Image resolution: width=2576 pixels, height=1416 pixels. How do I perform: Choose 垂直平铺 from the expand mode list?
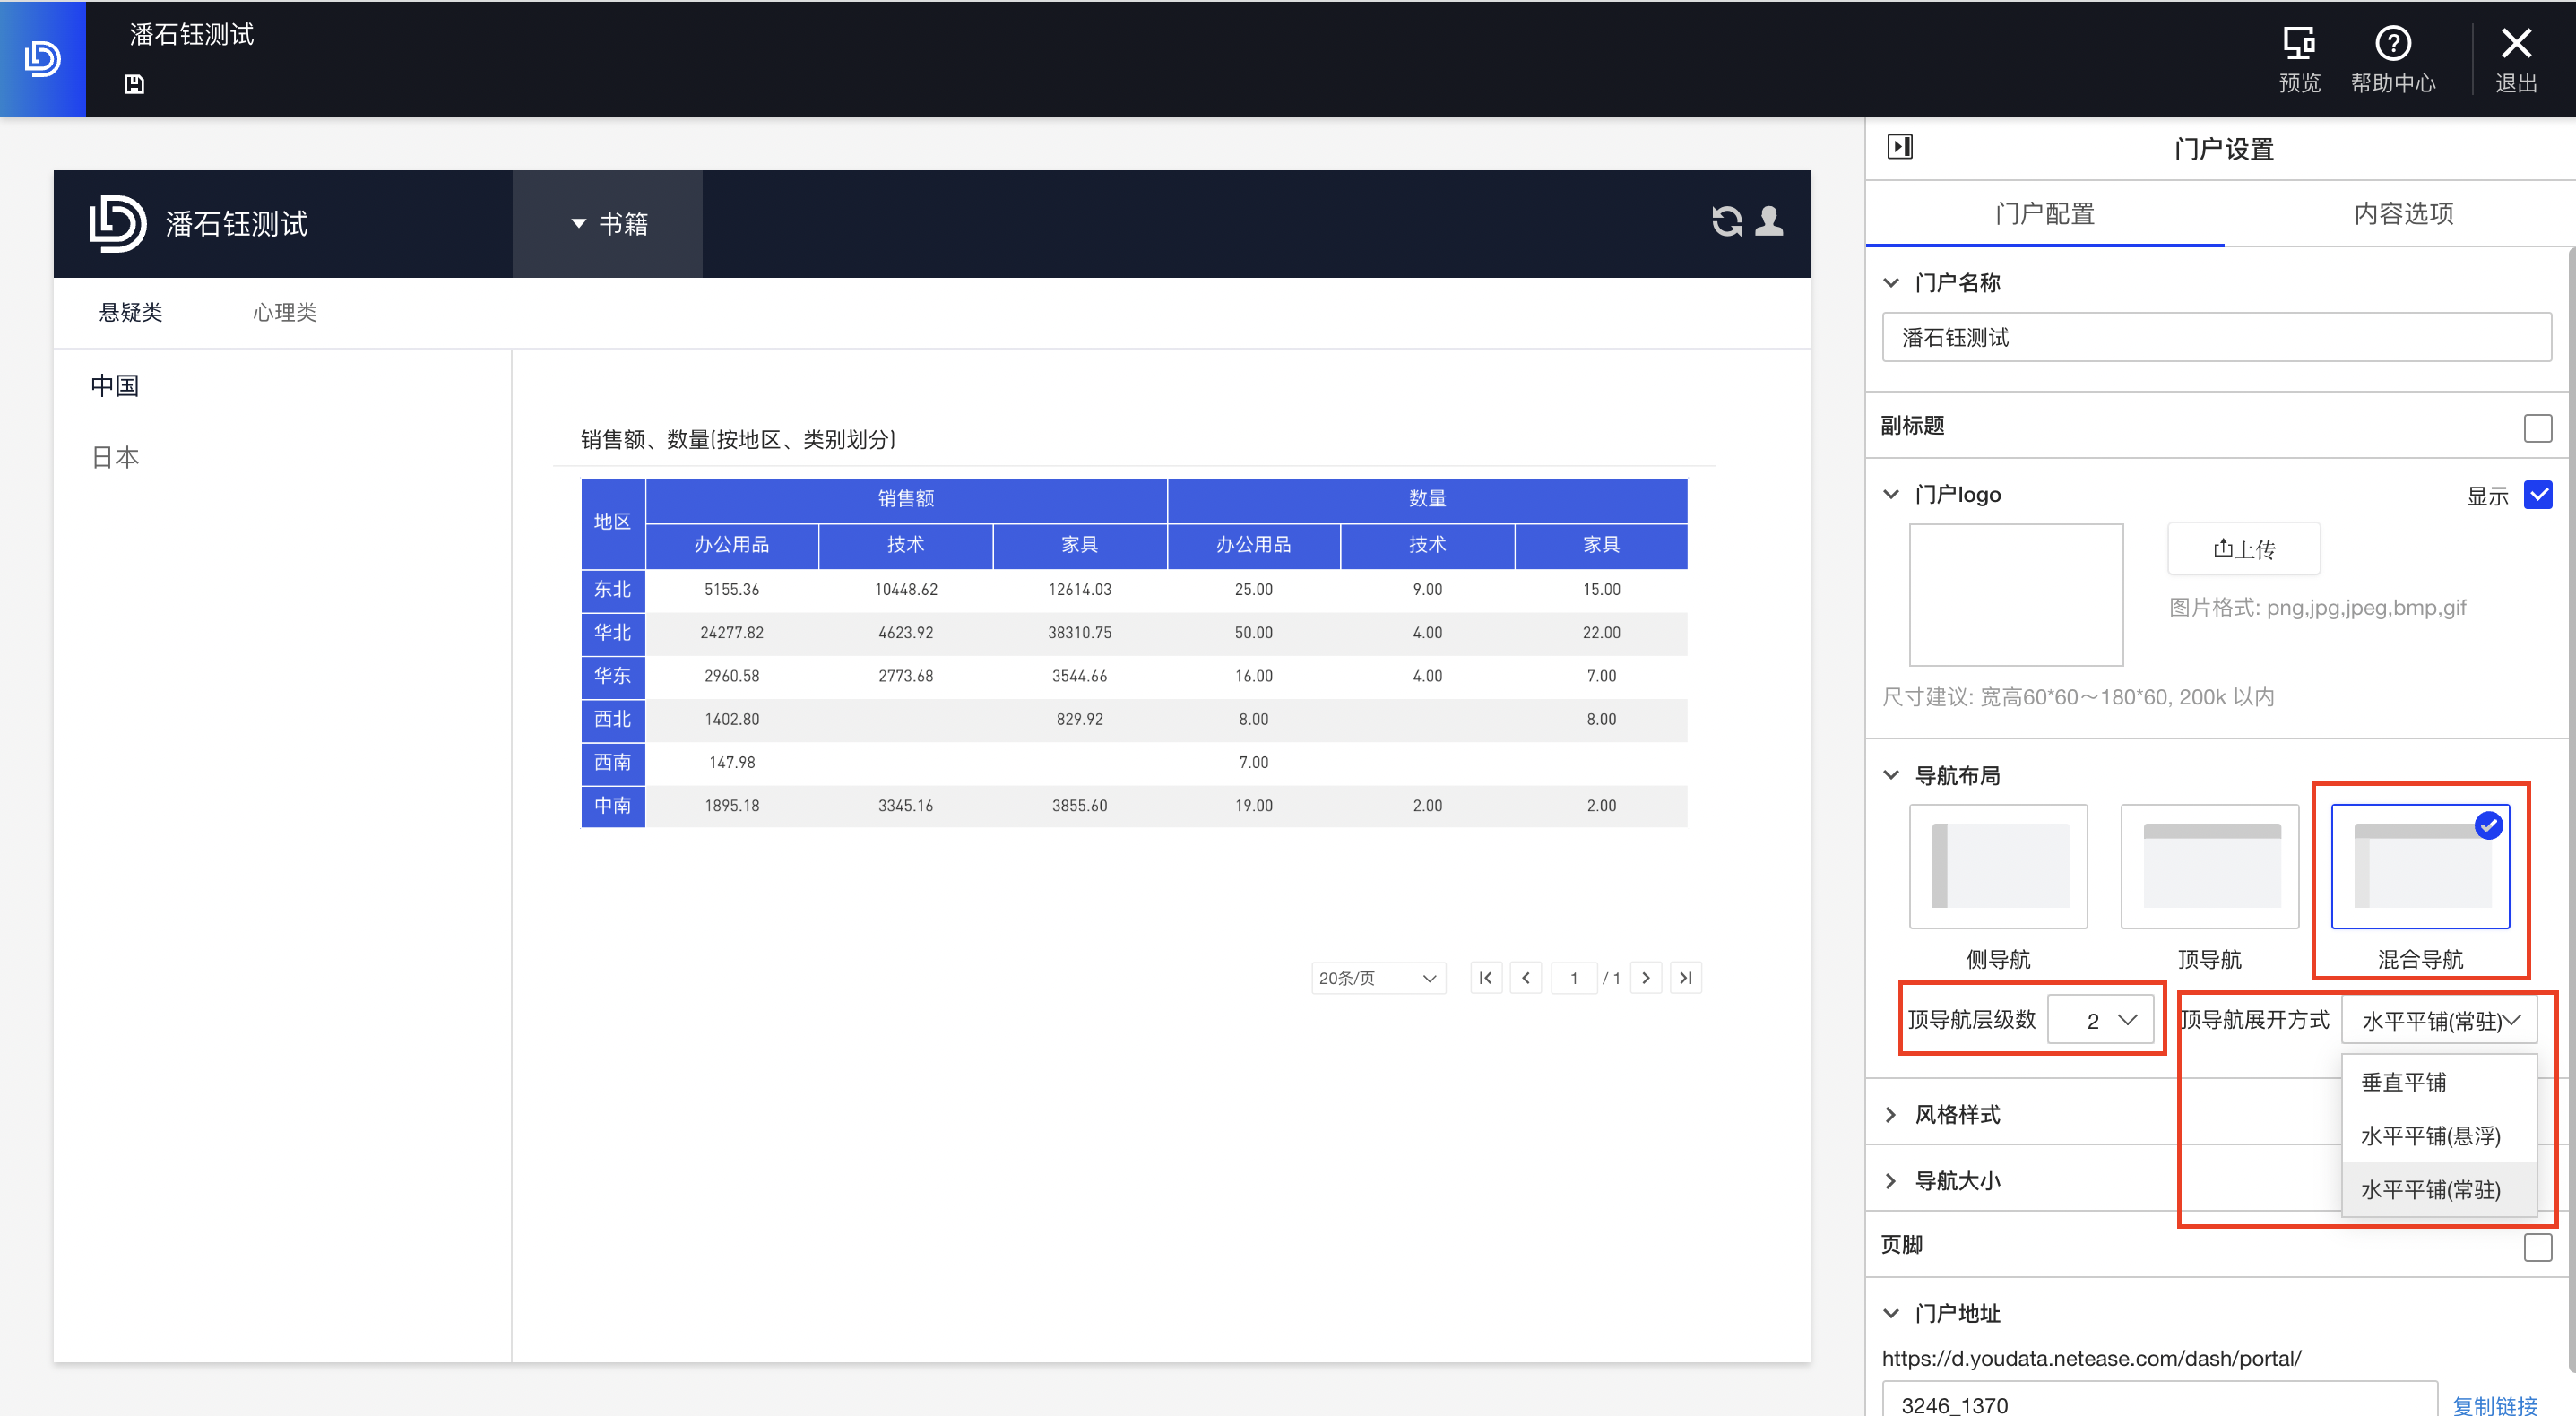coord(2403,1082)
